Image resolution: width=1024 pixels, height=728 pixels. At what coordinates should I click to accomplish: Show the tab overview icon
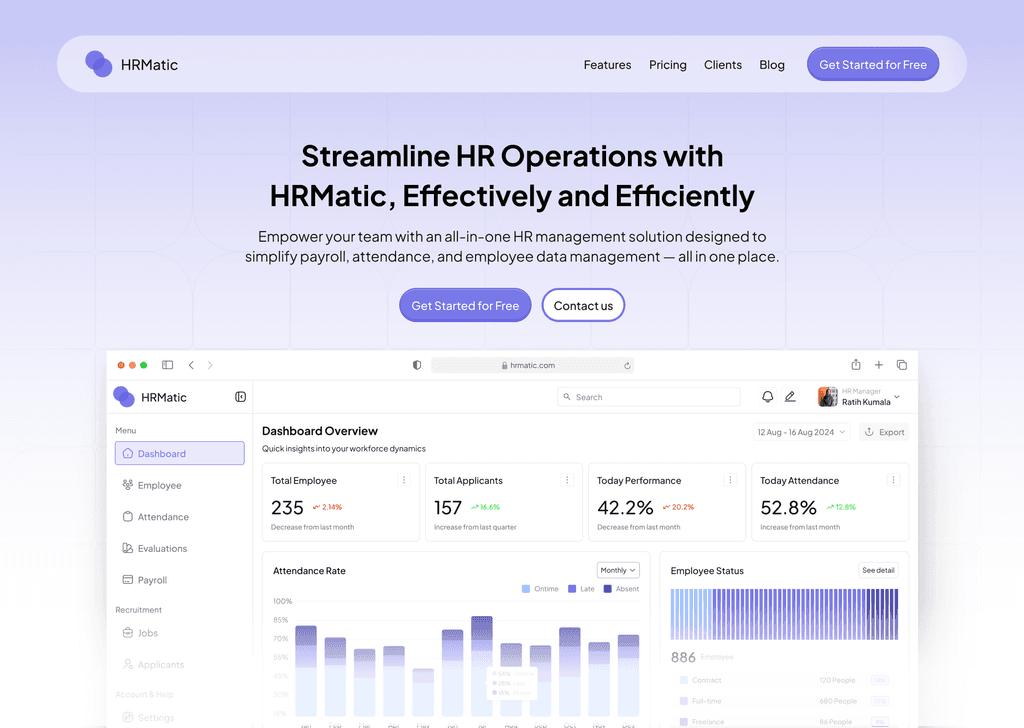pyautogui.click(x=902, y=365)
